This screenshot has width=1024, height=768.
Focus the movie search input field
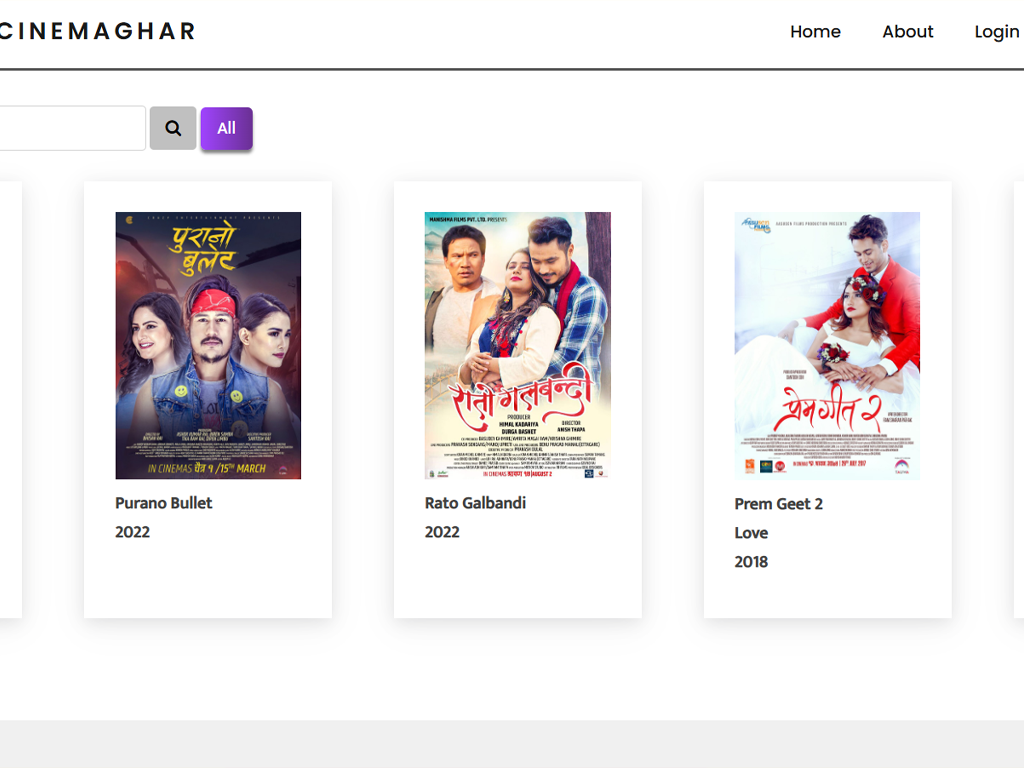click(72, 128)
